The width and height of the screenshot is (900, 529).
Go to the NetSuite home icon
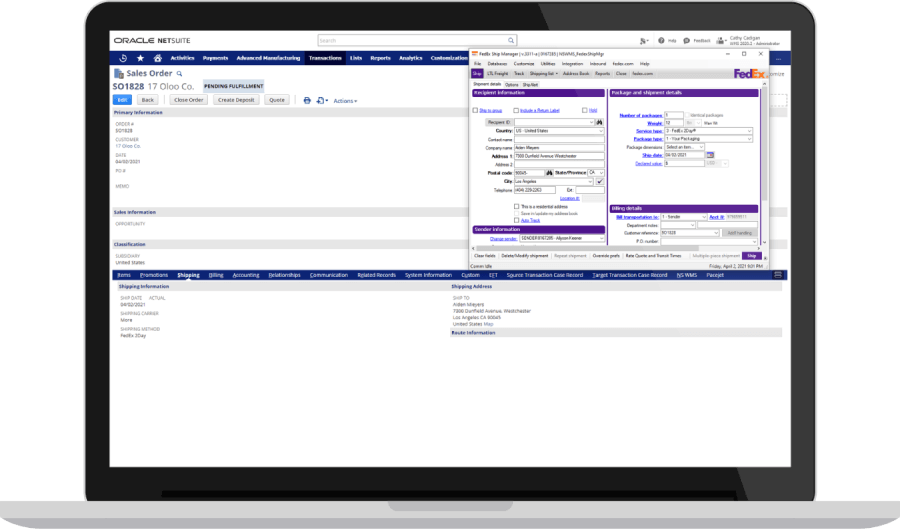157,58
